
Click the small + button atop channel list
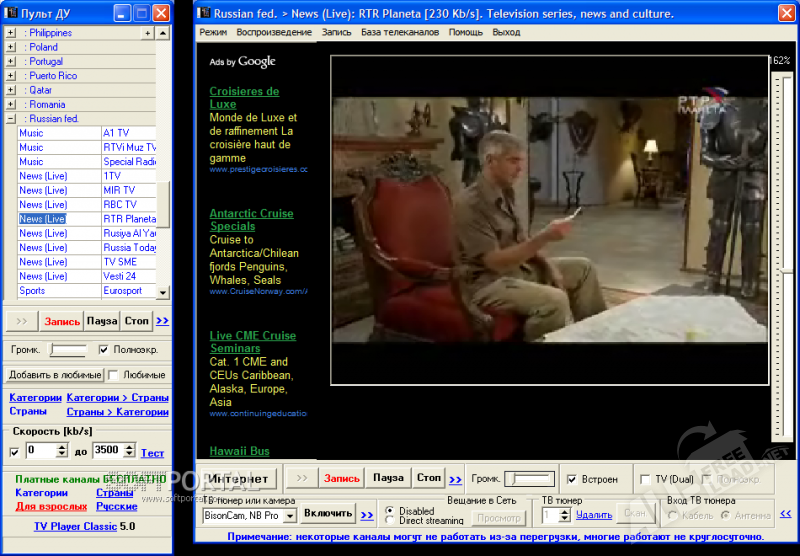[148, 33]
